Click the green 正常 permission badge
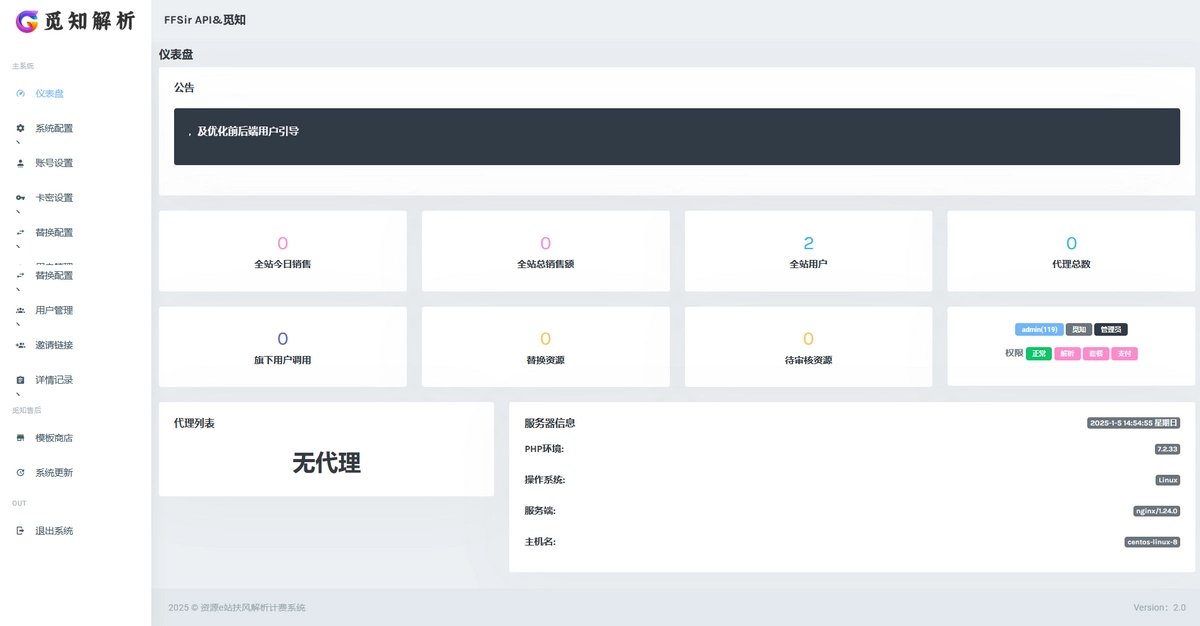 pos(1038,354)
